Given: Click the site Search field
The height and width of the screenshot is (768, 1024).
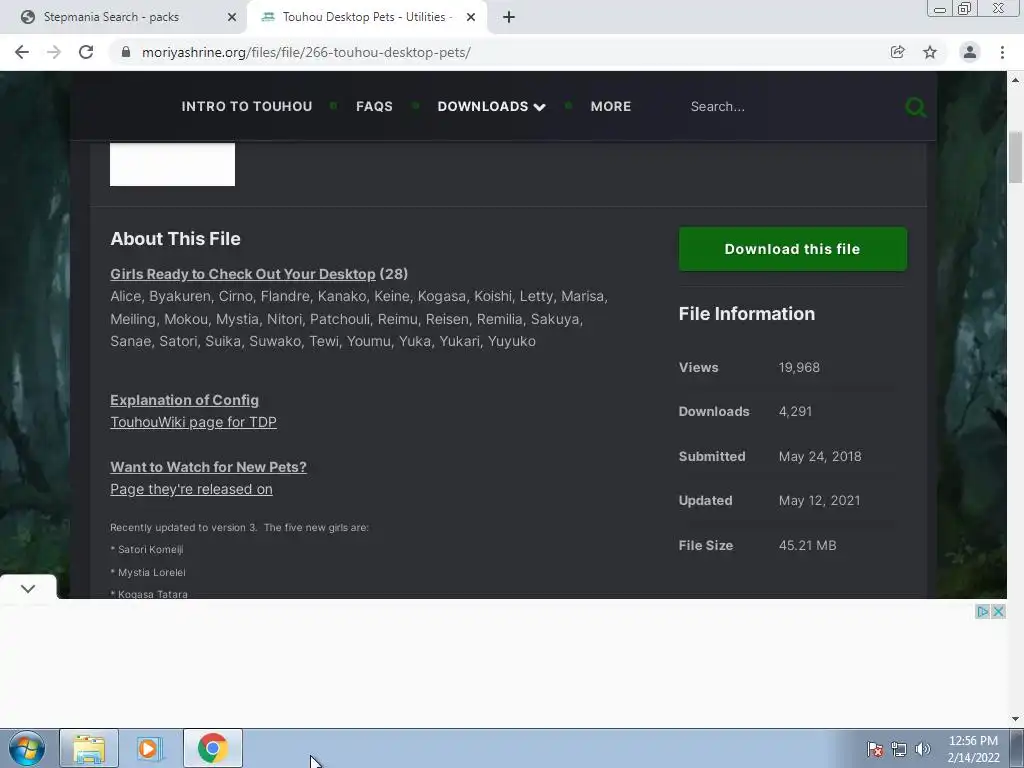Looking at the screenshot, I should 790,106.
